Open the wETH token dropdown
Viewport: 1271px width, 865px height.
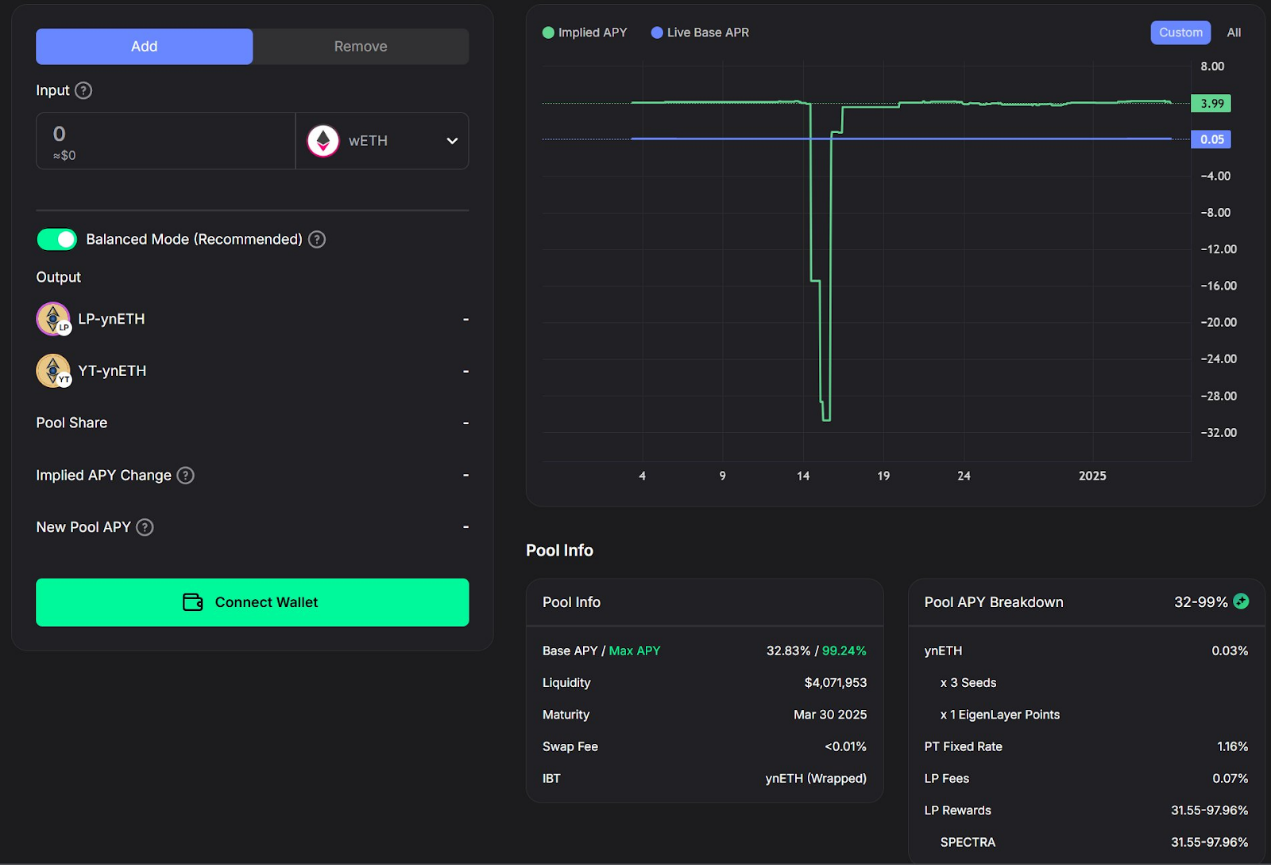[381, 141]
